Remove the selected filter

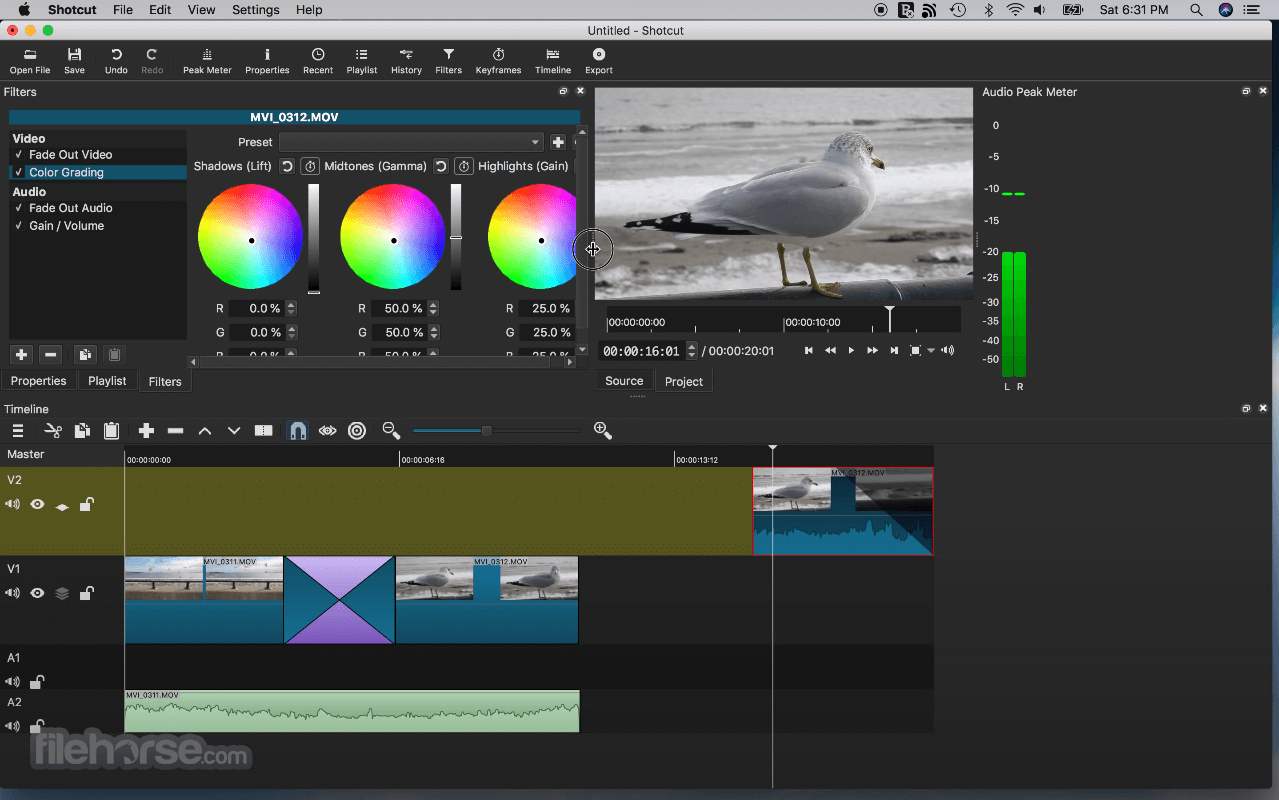tap(51, 355)
